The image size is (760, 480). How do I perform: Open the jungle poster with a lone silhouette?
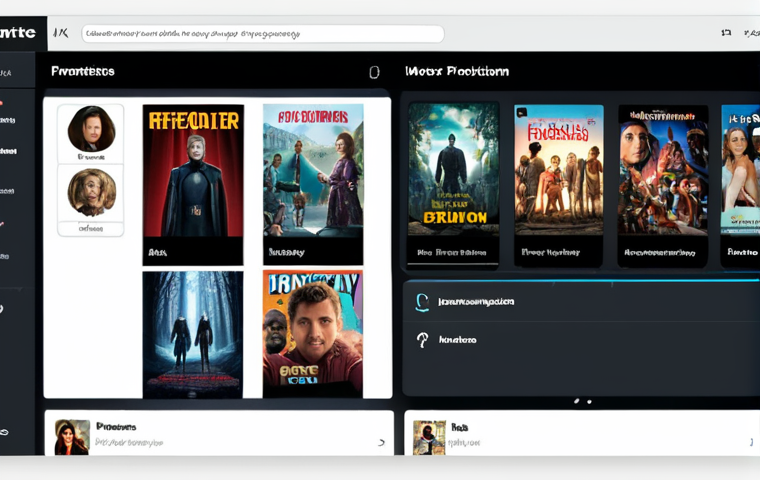453,169
